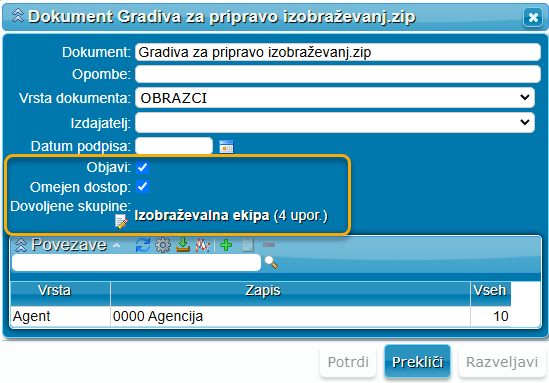Viewport: 549px width, 383px height.
Task: Open the Izdajatelj dropdown
Action: click(335, 123)
